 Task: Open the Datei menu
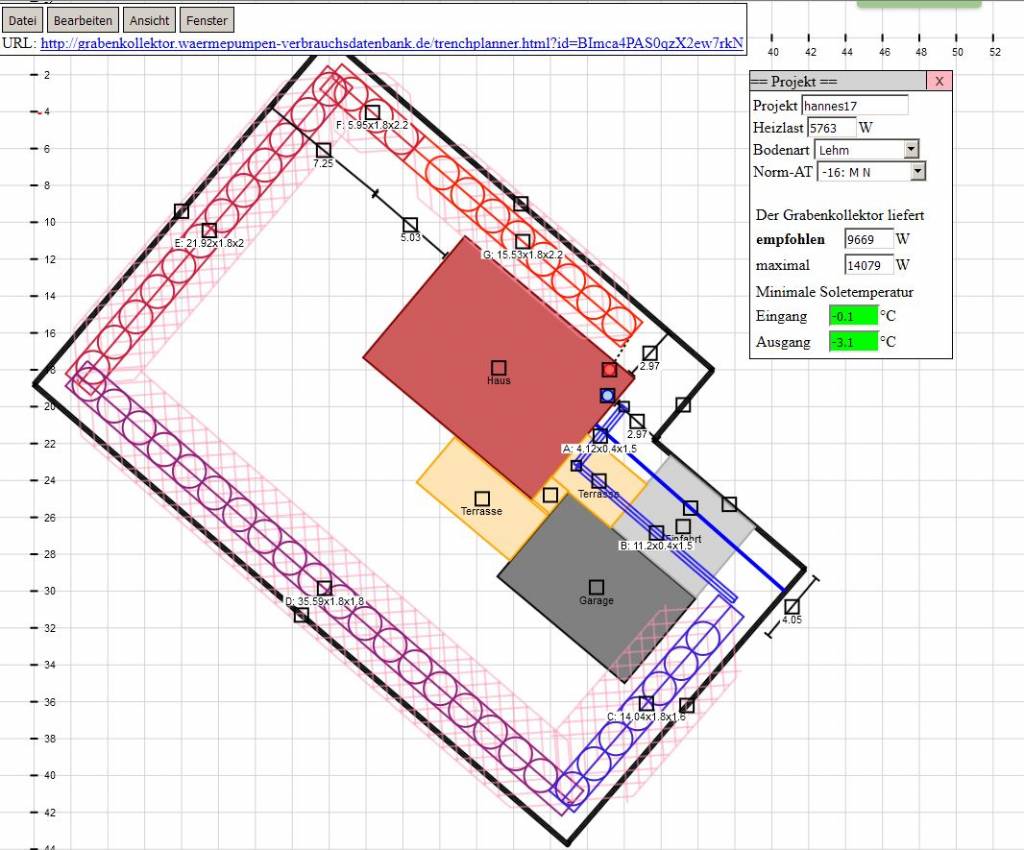pos(22,20)
